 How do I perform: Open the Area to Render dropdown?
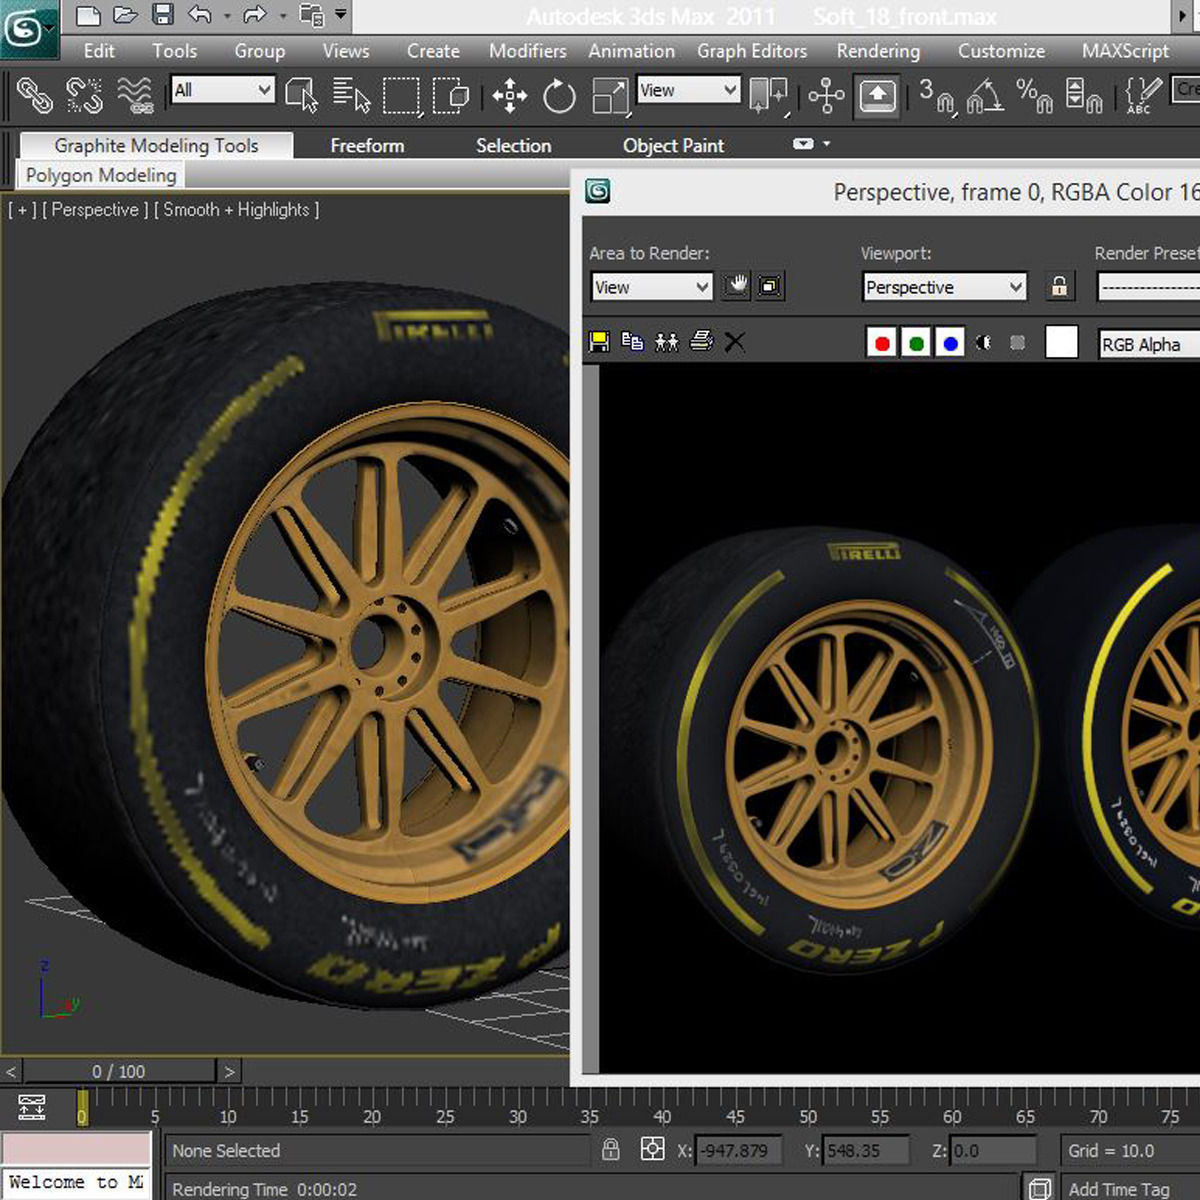(651, 287)
